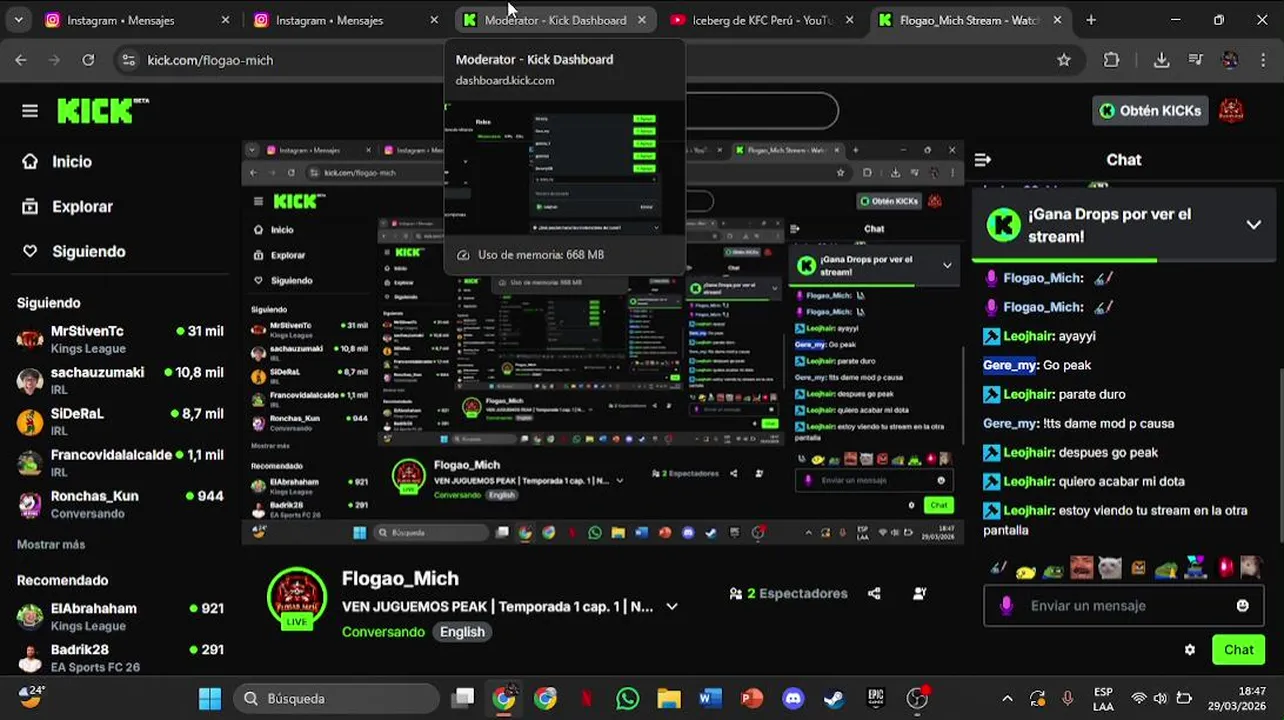Open Francovidalalcalde channel in the sidebar
The width and height of the screenshot is (1284, 720).
[x=120, y=462]
